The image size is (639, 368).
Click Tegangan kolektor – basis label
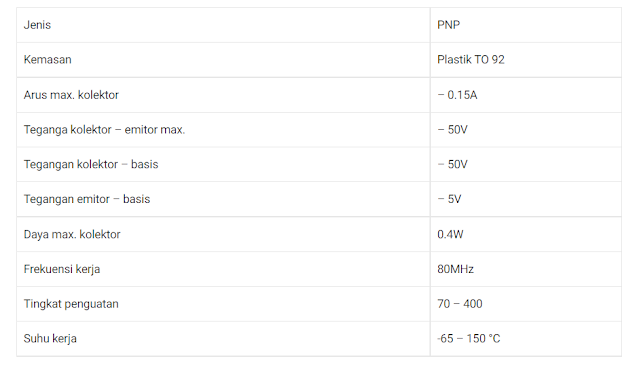pyautogui.click(x=91, y=164)
